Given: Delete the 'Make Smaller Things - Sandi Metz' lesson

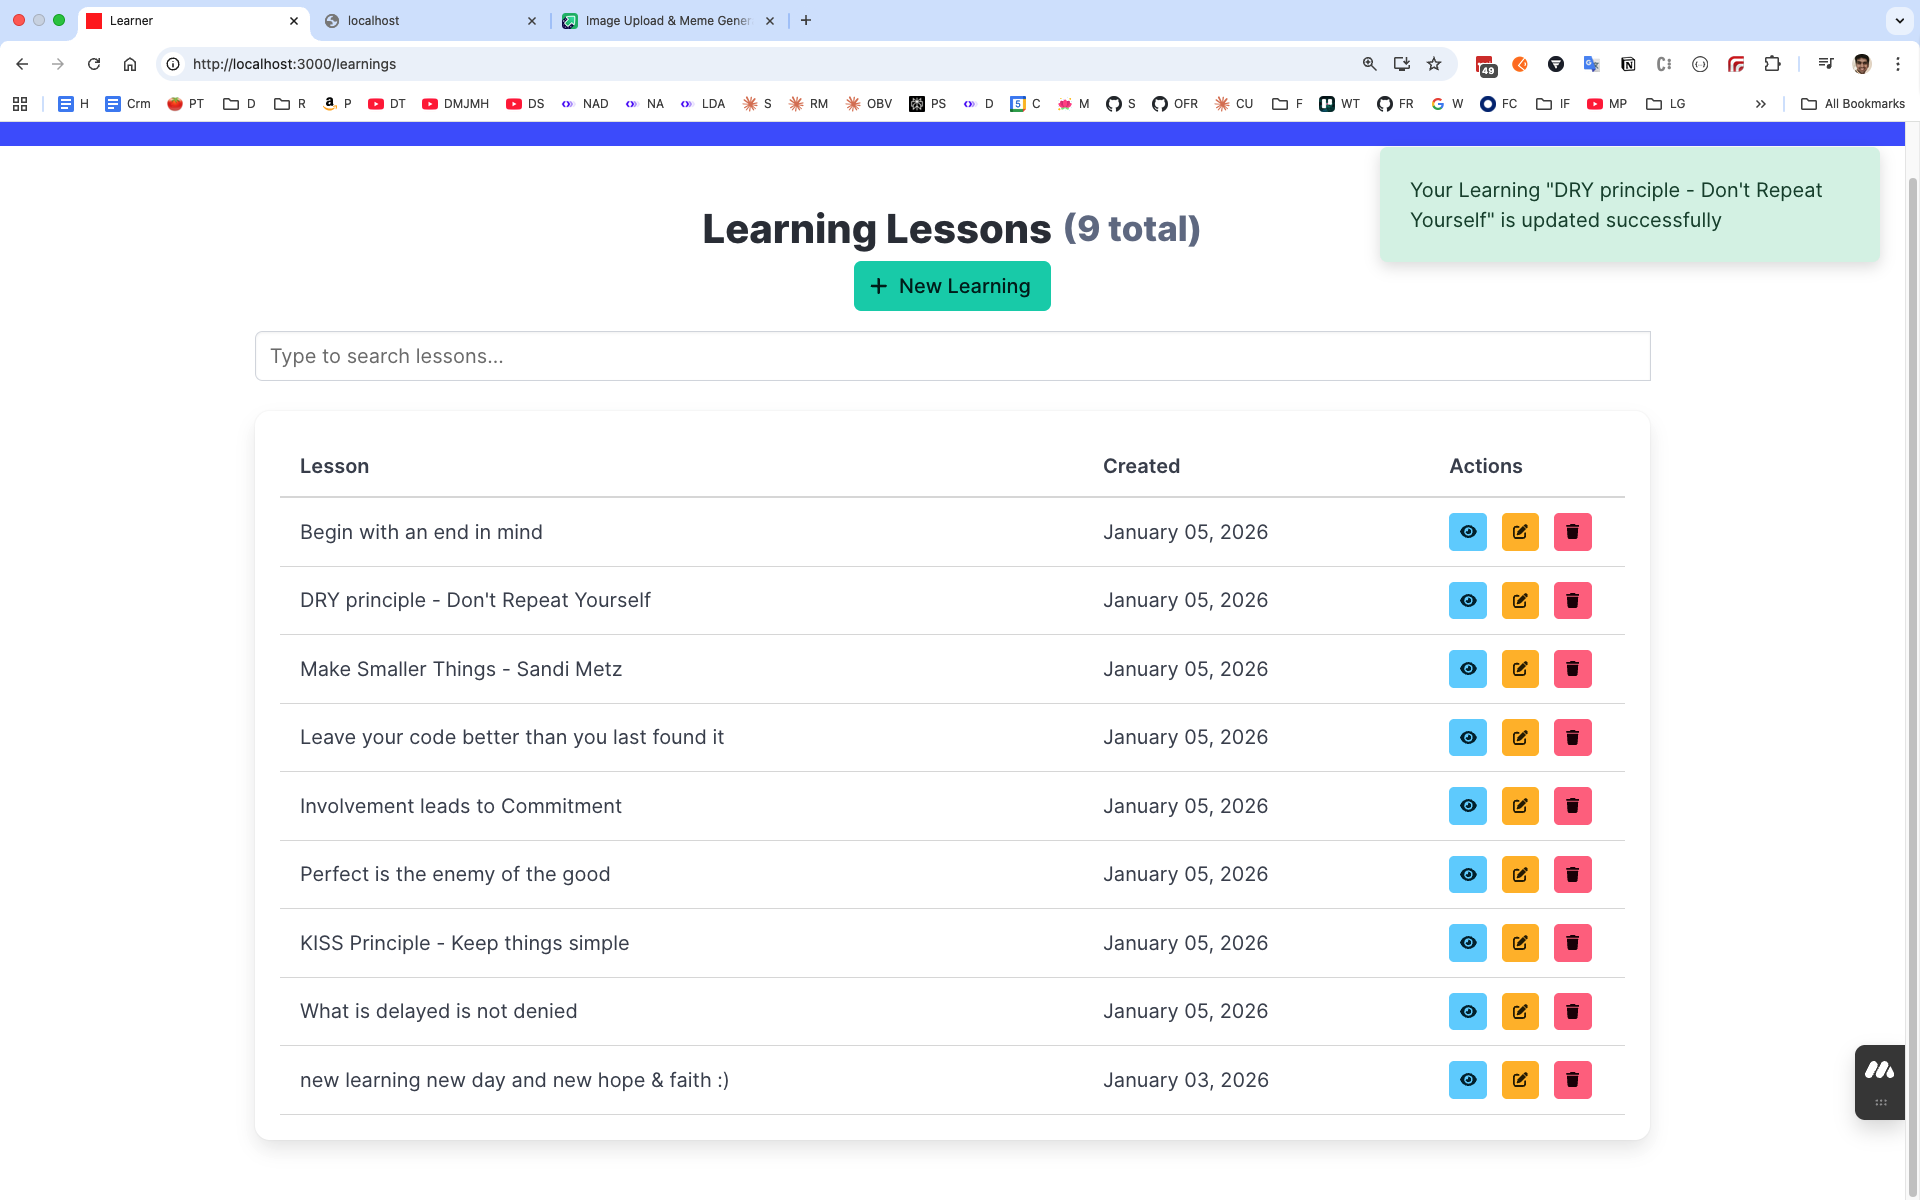Looking at the screenshot, I should 1572,669.
